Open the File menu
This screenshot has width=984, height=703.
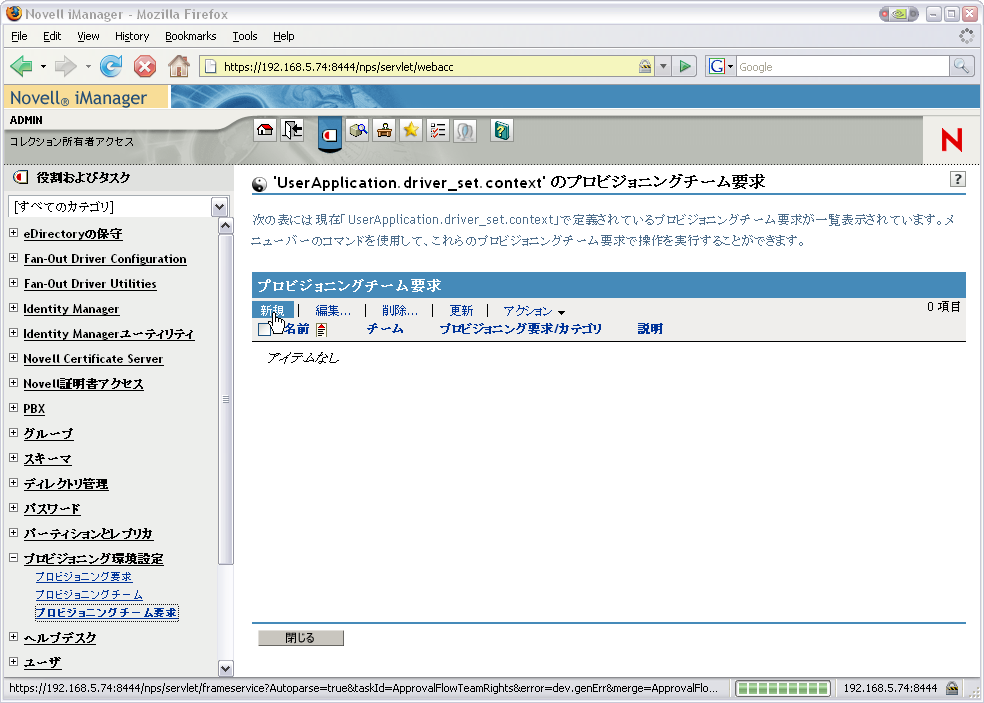(19, 36)
